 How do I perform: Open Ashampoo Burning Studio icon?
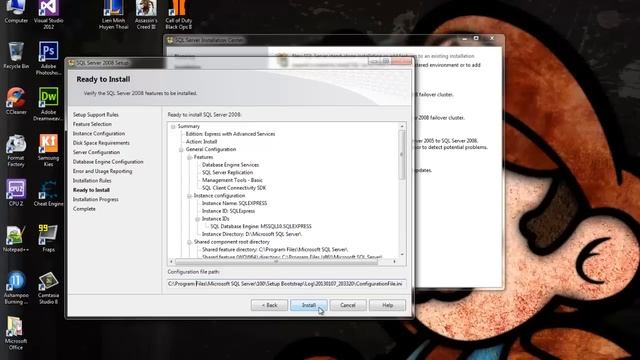[x=16, y=288]
